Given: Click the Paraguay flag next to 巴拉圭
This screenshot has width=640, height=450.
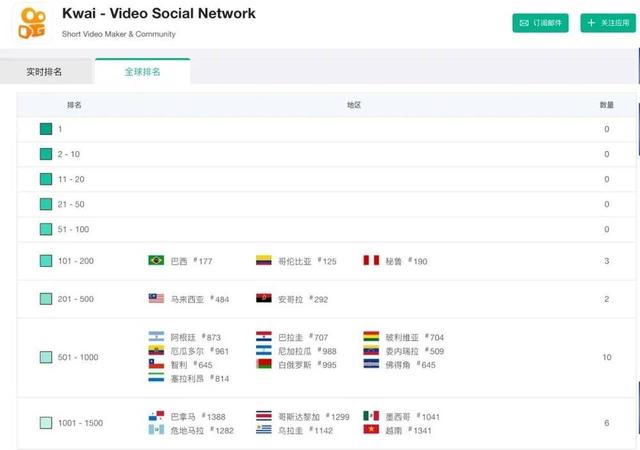Looking at the screenshot, I should [x=264, y=336].
